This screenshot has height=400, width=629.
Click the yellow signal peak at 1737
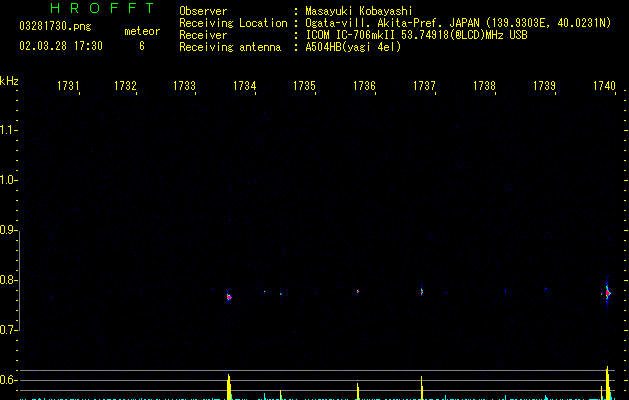click(422, 388)
